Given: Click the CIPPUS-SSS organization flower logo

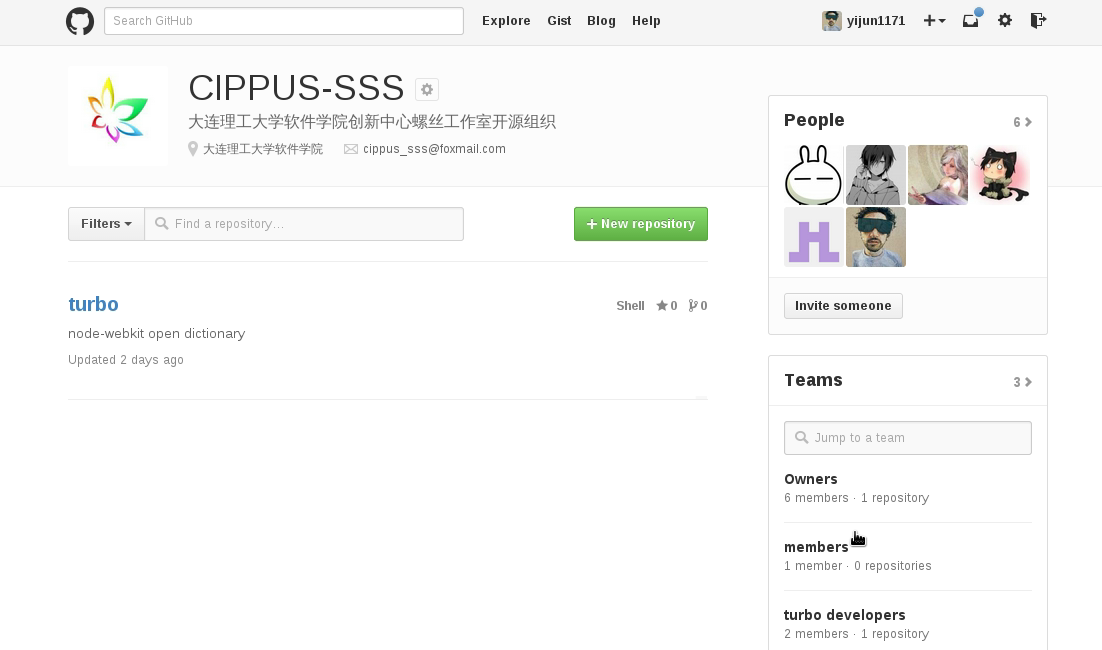Looking at the screenshot, I should 117,116.
